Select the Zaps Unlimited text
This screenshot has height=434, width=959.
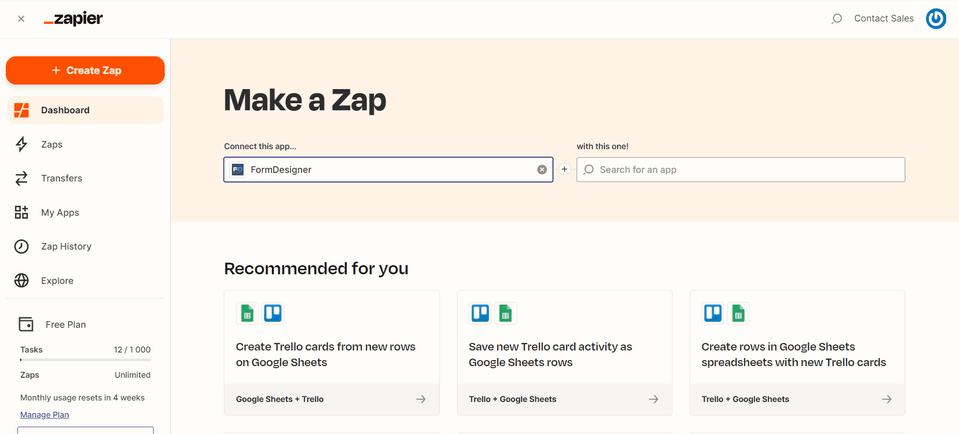click(x=85, y=375)
